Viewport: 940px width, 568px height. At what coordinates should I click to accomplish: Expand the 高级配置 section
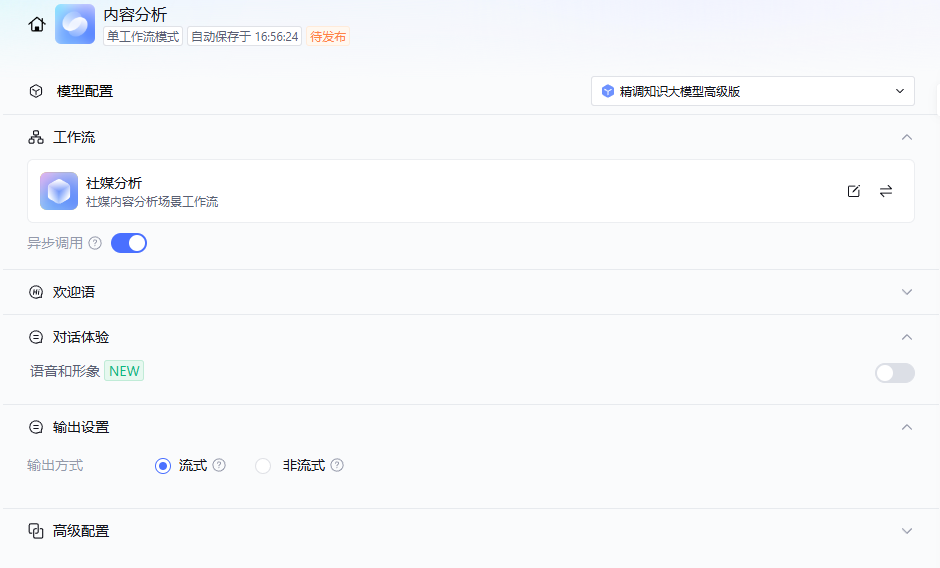pyautogui.click(x=906, y=531)
